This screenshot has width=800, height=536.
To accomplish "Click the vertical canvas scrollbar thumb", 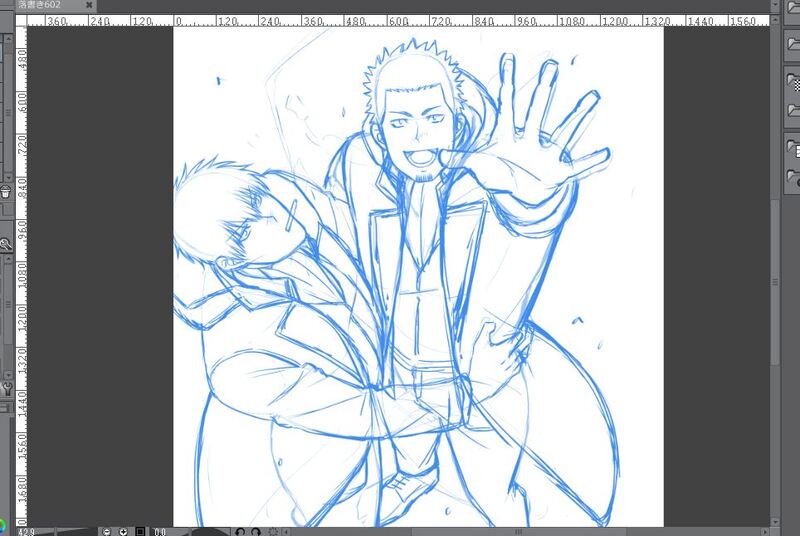I will click(775, 282).
